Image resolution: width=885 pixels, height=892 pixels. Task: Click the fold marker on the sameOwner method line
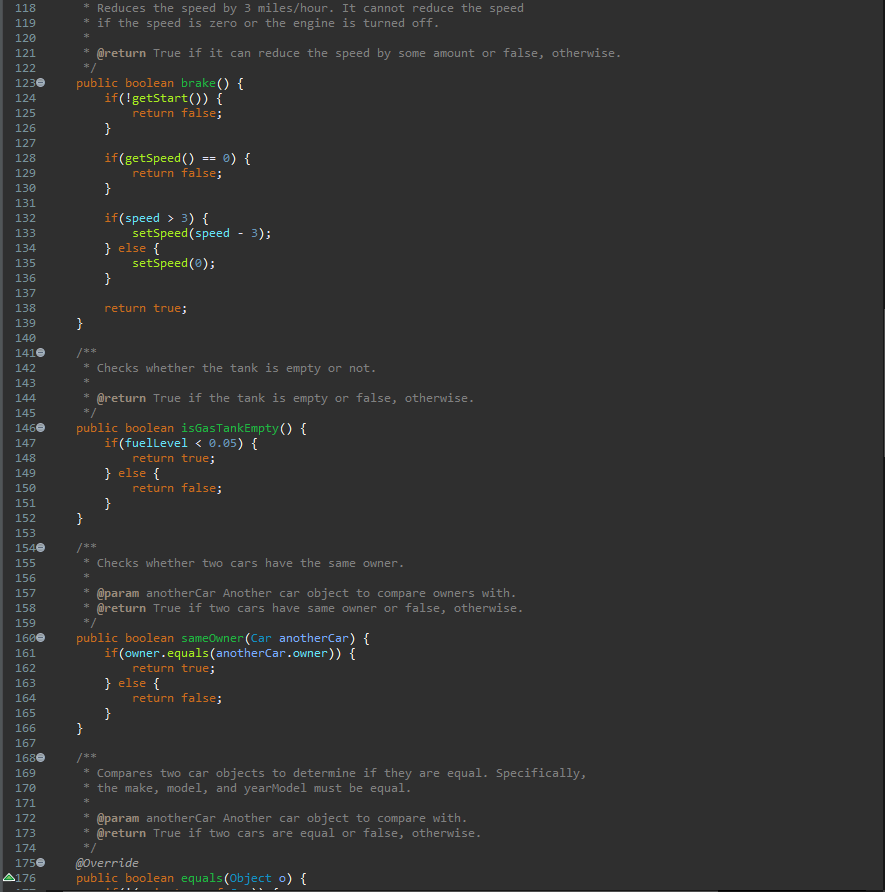click(x=41, y=637)
